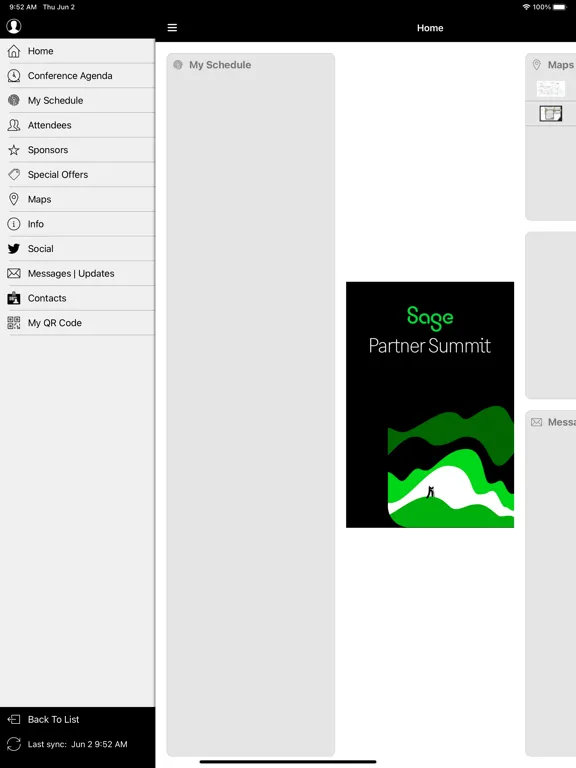The height and width of the screenshot is (768, 576).
Task: Click the My Schedule widget icon
Action: tap(178, 65)
